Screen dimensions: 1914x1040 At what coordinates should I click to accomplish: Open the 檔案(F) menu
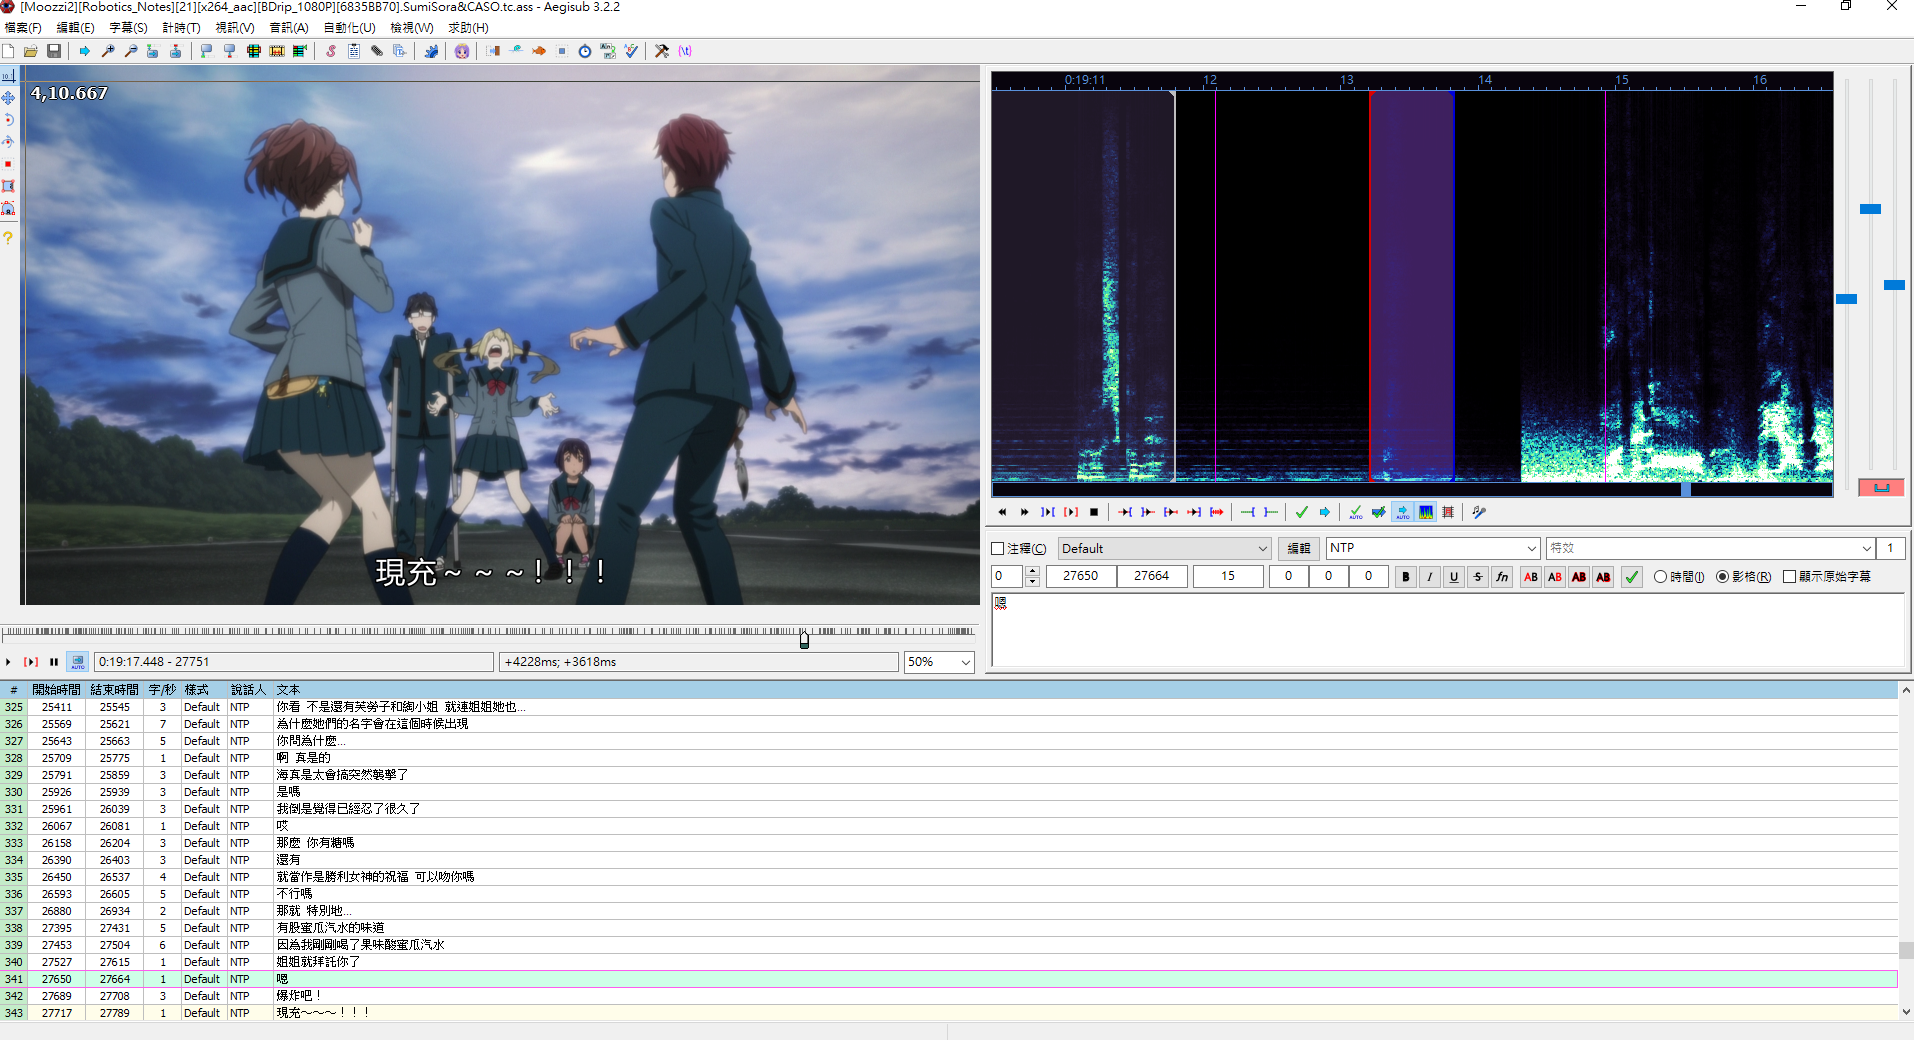click(x=23, y=28)
